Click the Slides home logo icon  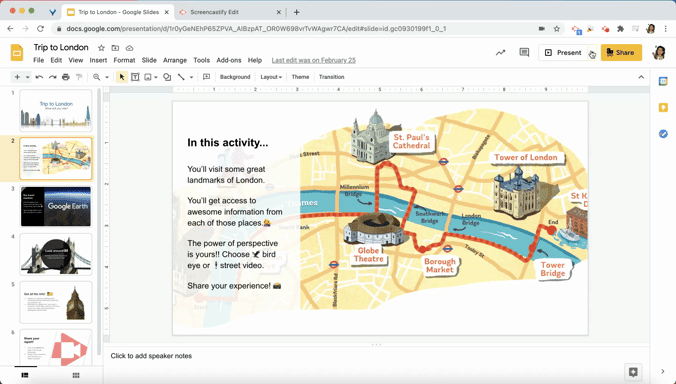[17, 53]
